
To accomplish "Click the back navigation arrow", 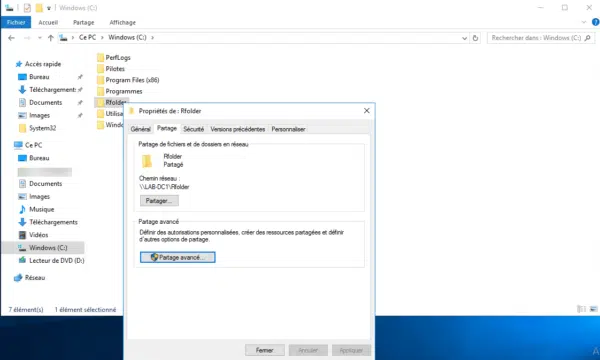I will 11,38.
